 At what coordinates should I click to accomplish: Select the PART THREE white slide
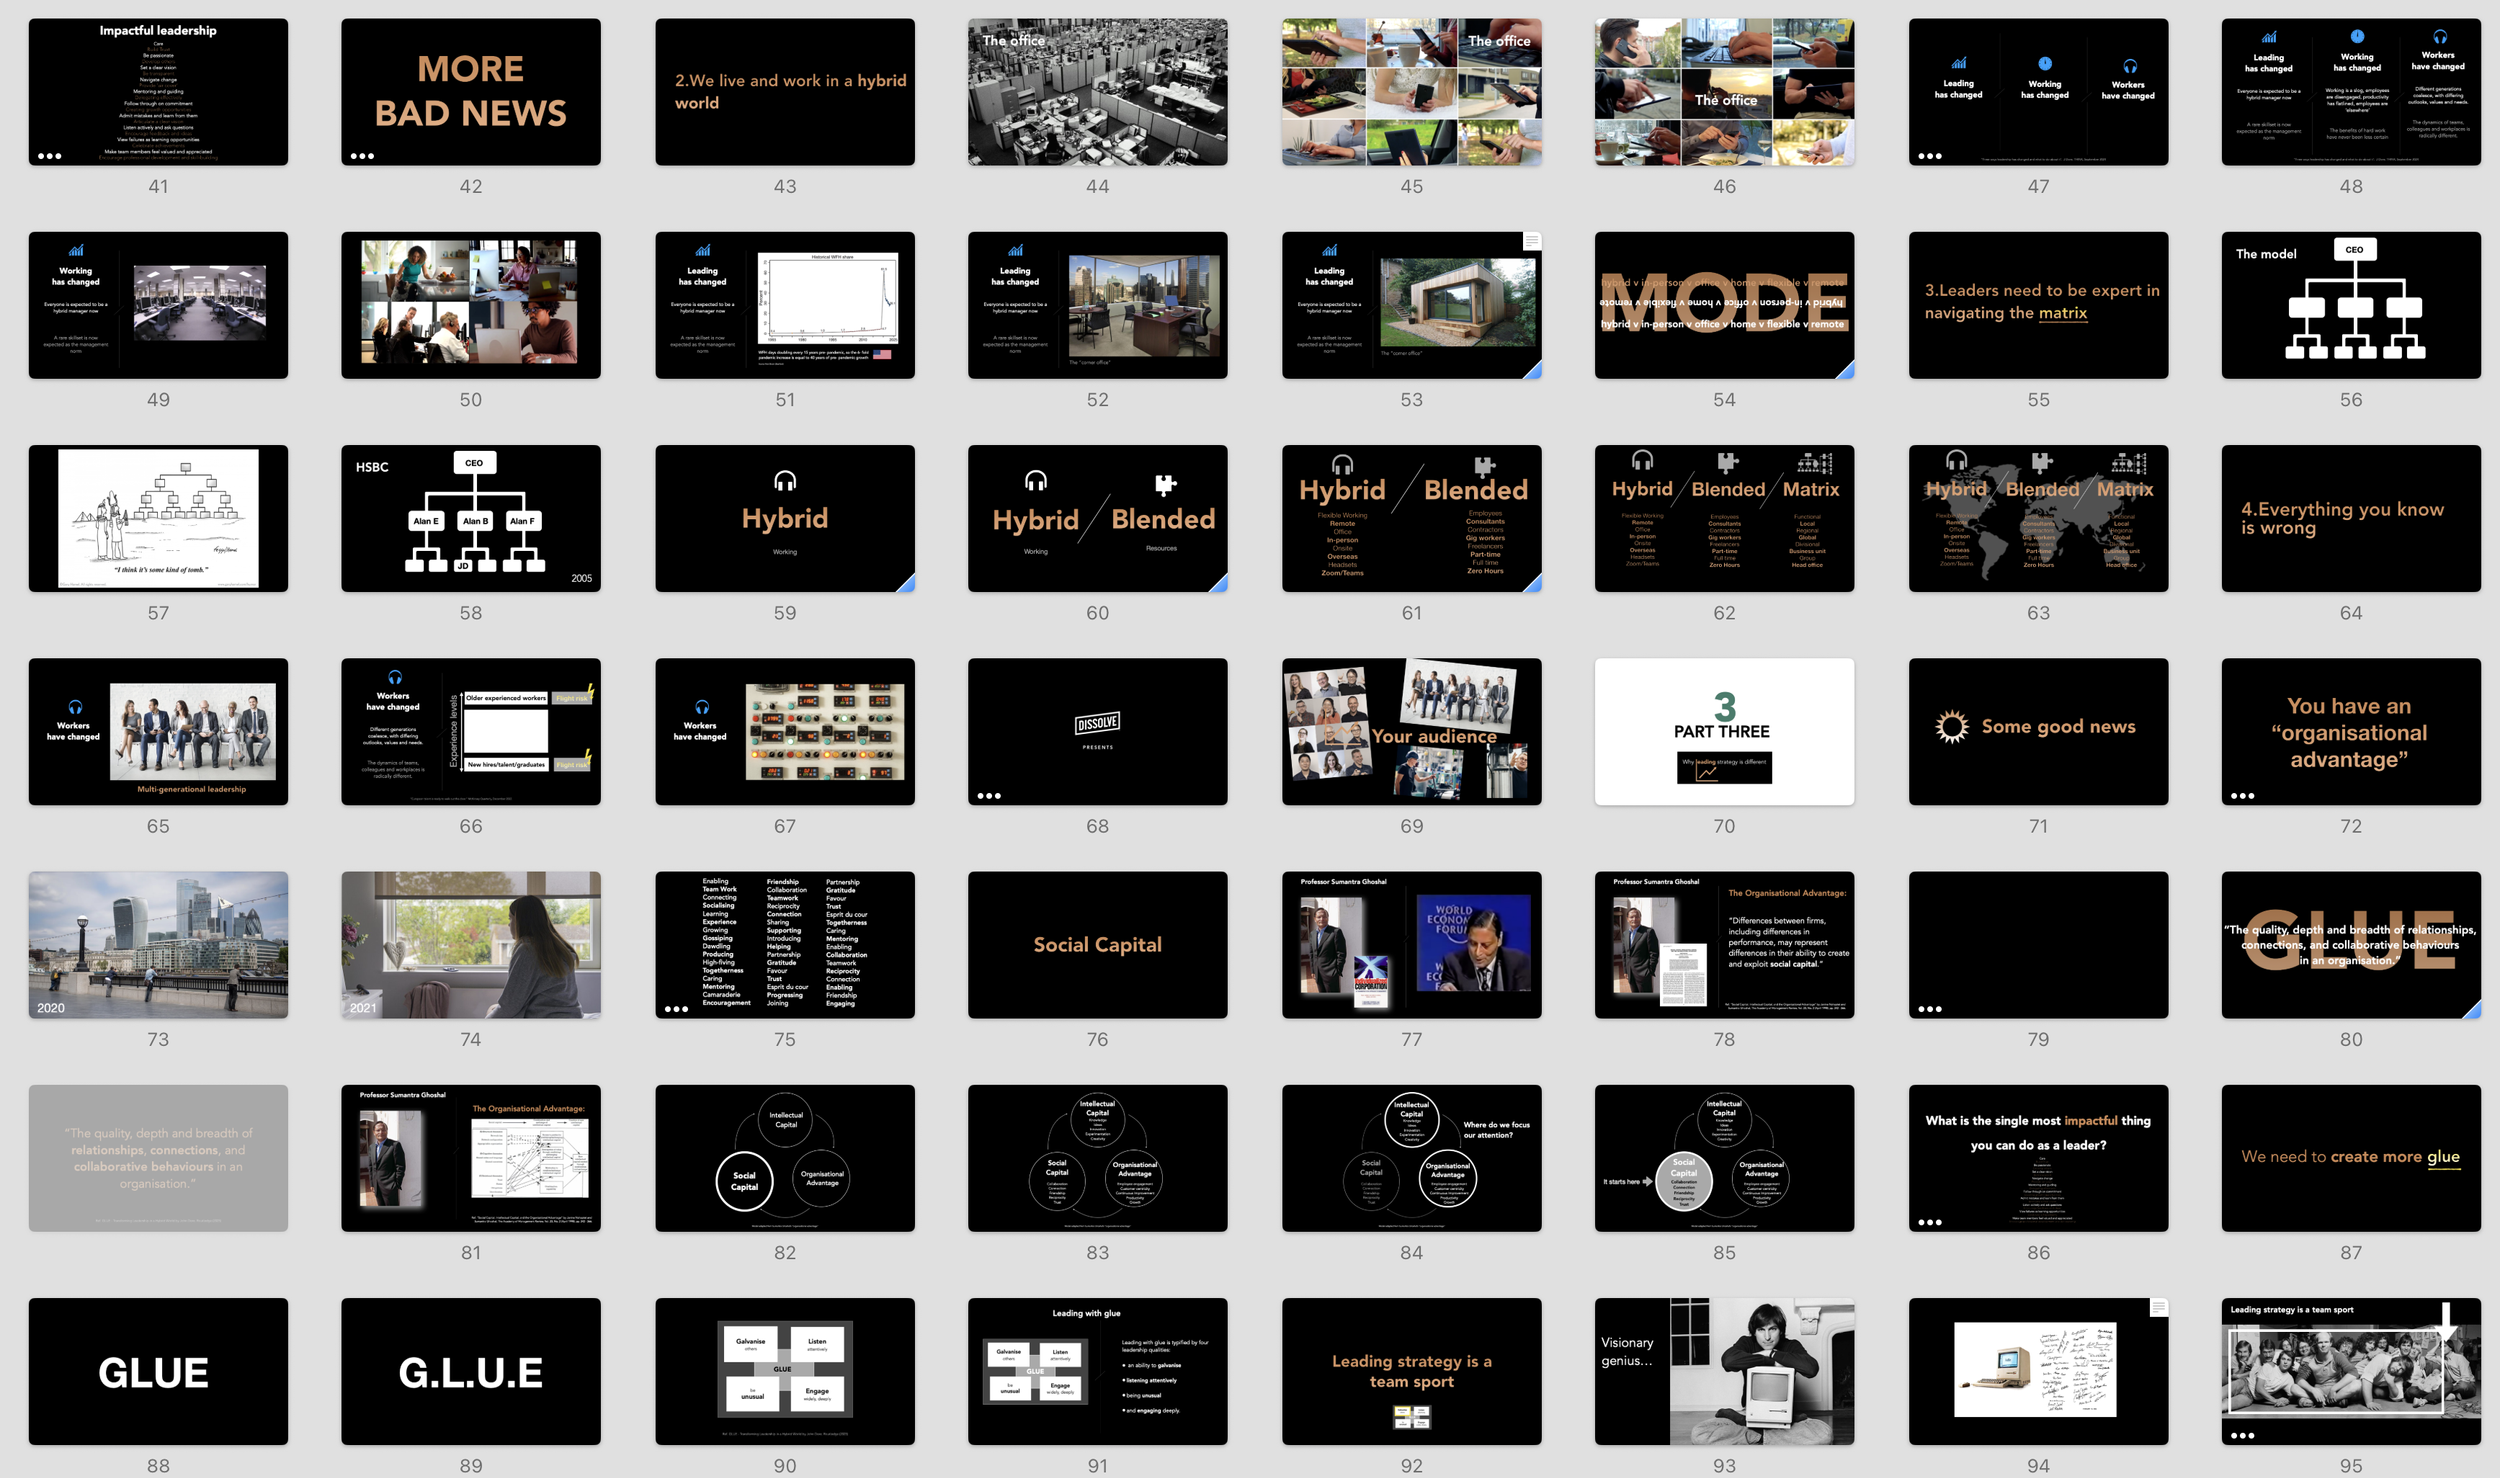(x=1723, y=731)
